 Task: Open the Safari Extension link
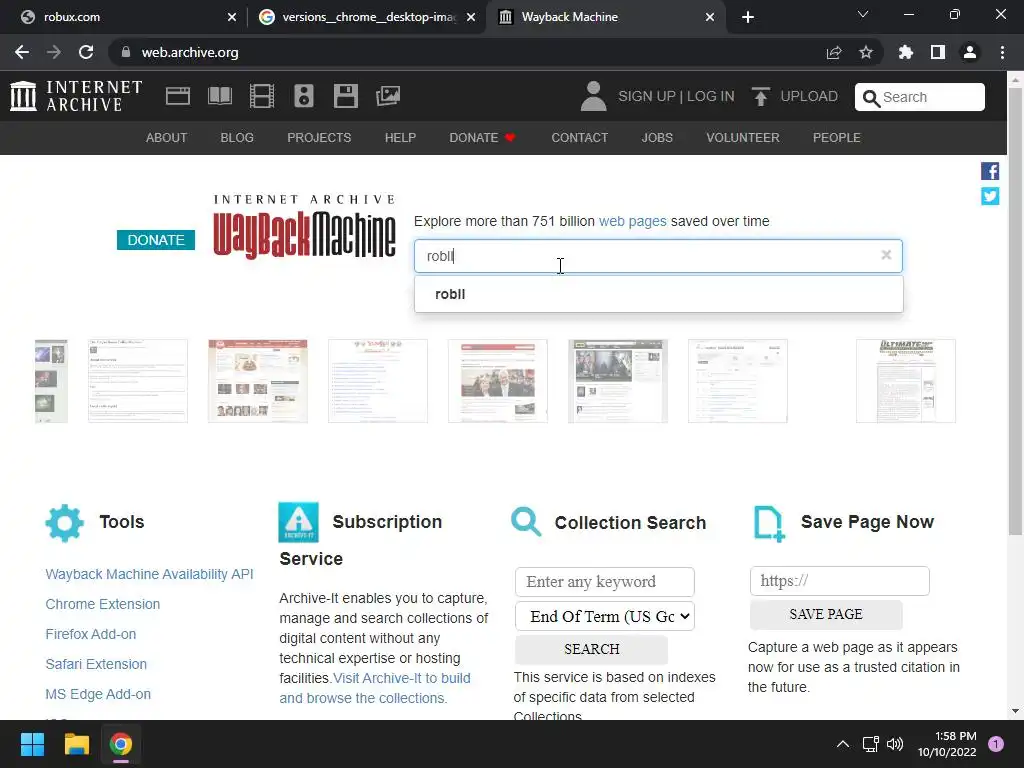click(x=96, y=664)
